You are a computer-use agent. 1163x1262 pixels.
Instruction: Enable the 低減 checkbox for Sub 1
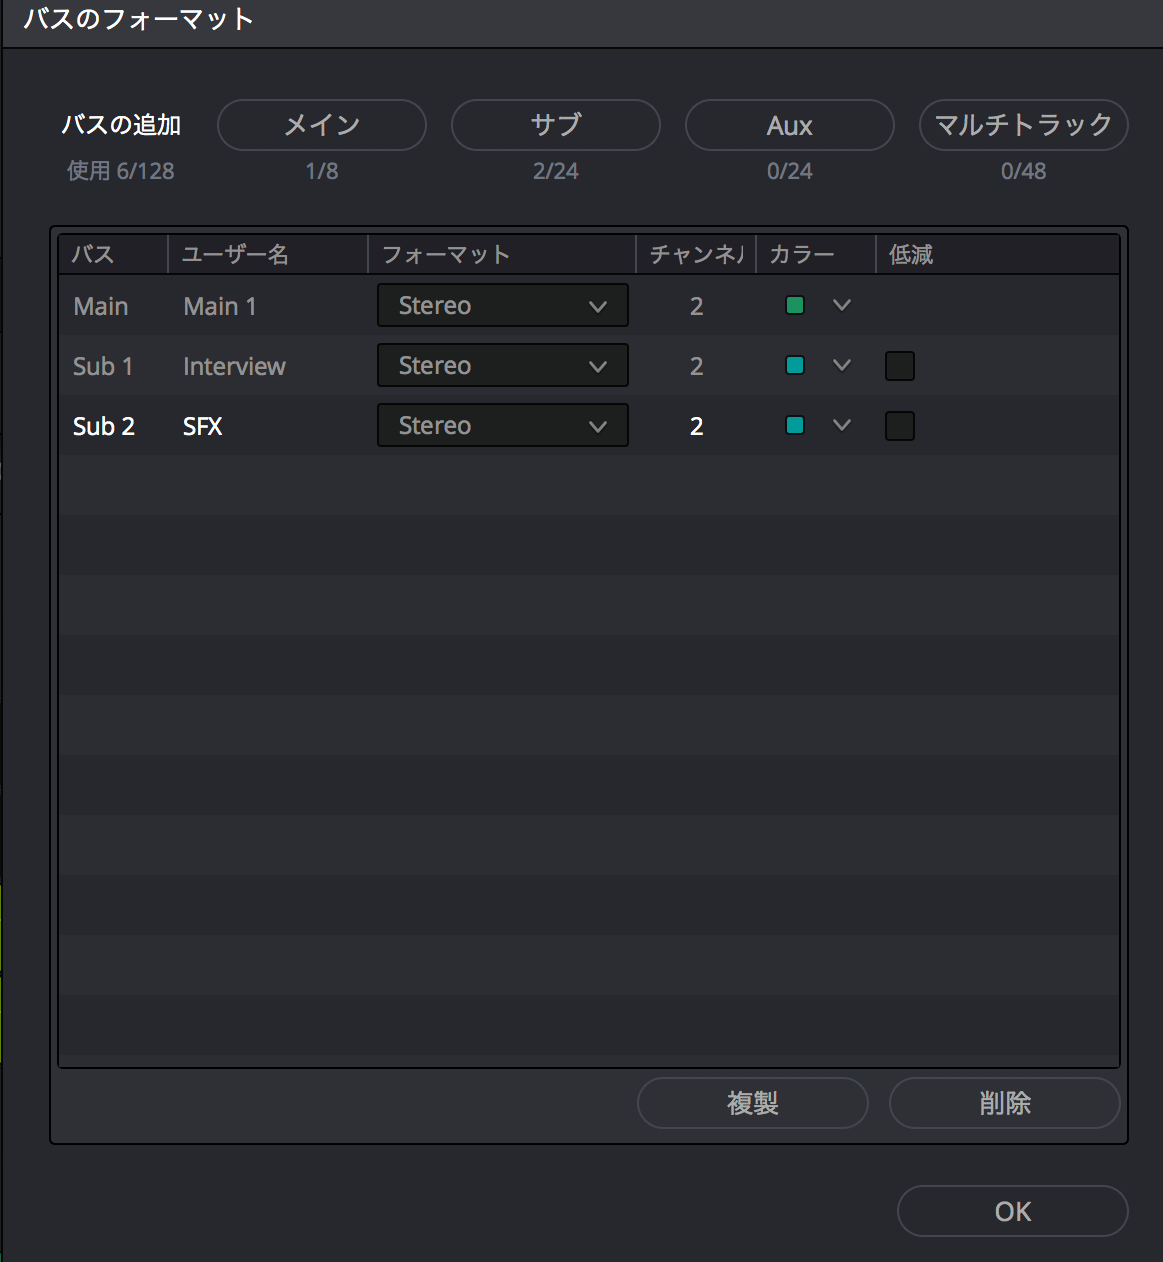tap(900, 366)
